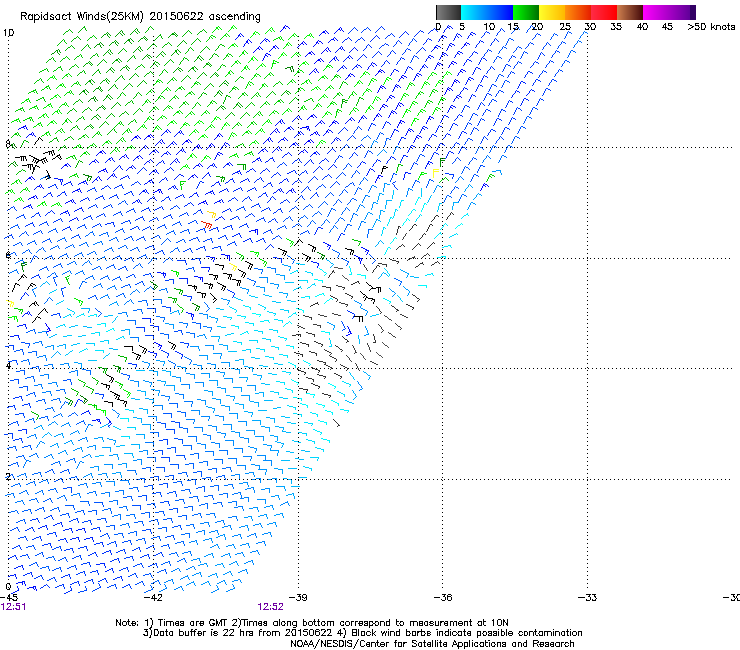Click the 10 latitude axis label
This screenshot has height=650, width=740.
(x=8, y=33)
